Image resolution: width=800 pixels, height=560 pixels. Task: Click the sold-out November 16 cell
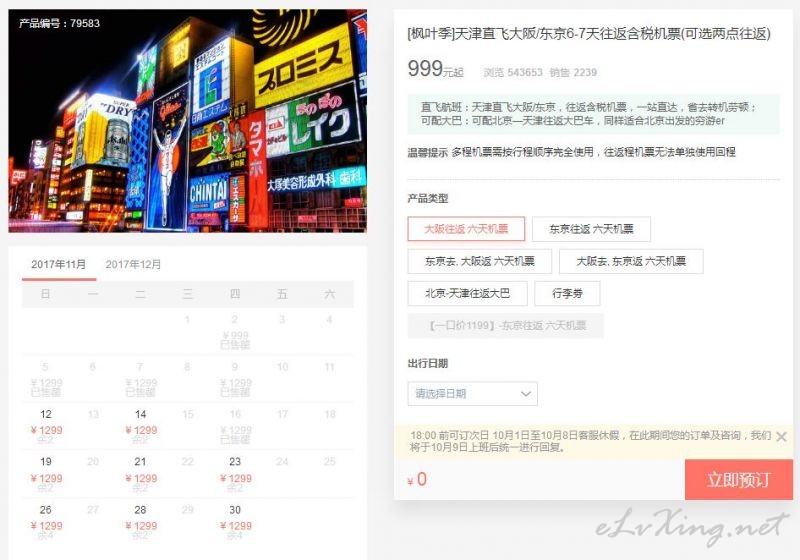[235, 425]
